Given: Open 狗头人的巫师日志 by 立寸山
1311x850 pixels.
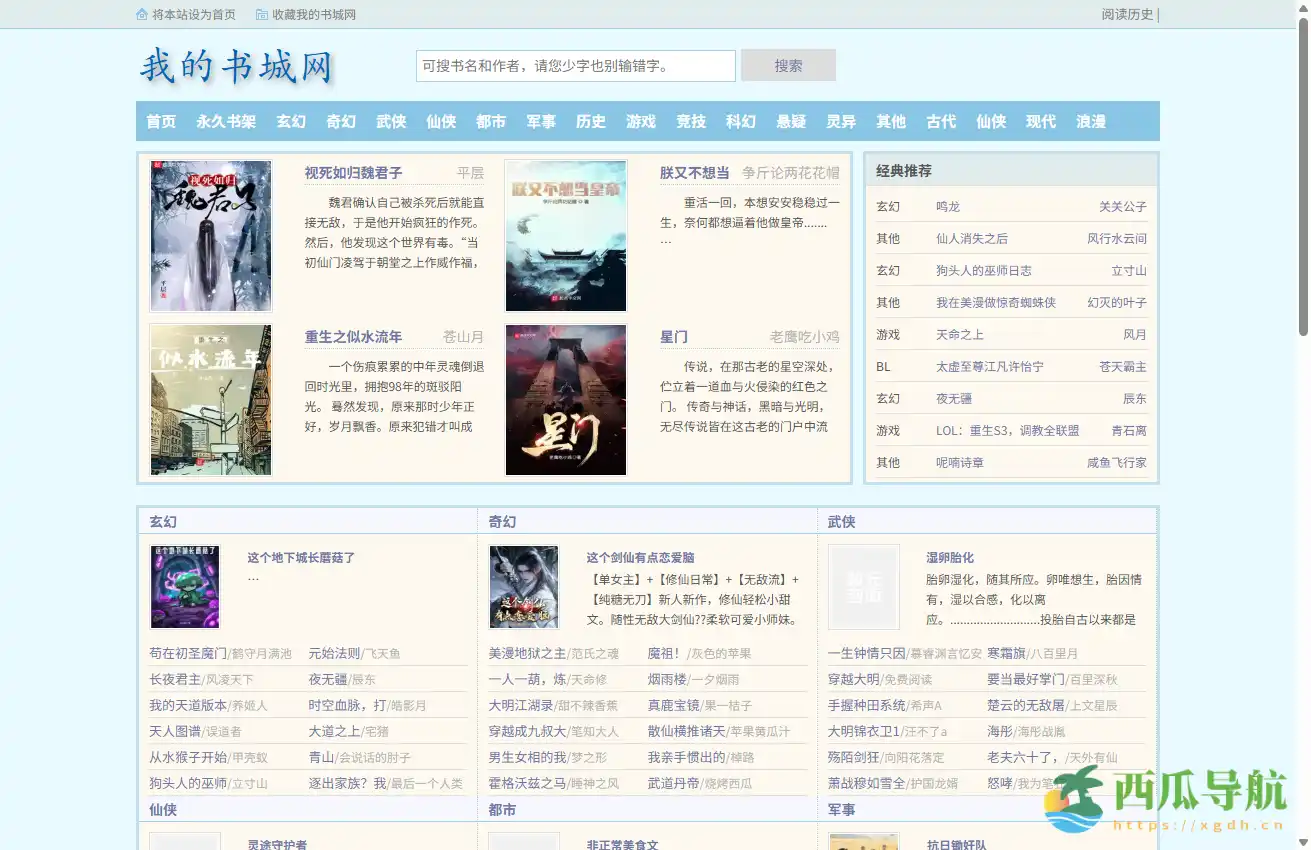Looking at the screenshot, I should pos(981,270).
